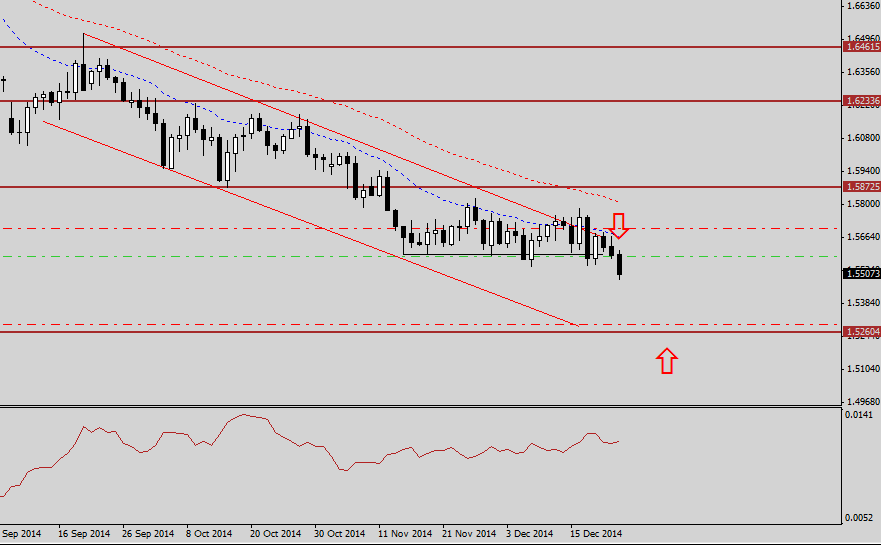Click the 1.51040 price axis label
The width and height of the screenshot is (881, 545).
[x=860, y=369]
